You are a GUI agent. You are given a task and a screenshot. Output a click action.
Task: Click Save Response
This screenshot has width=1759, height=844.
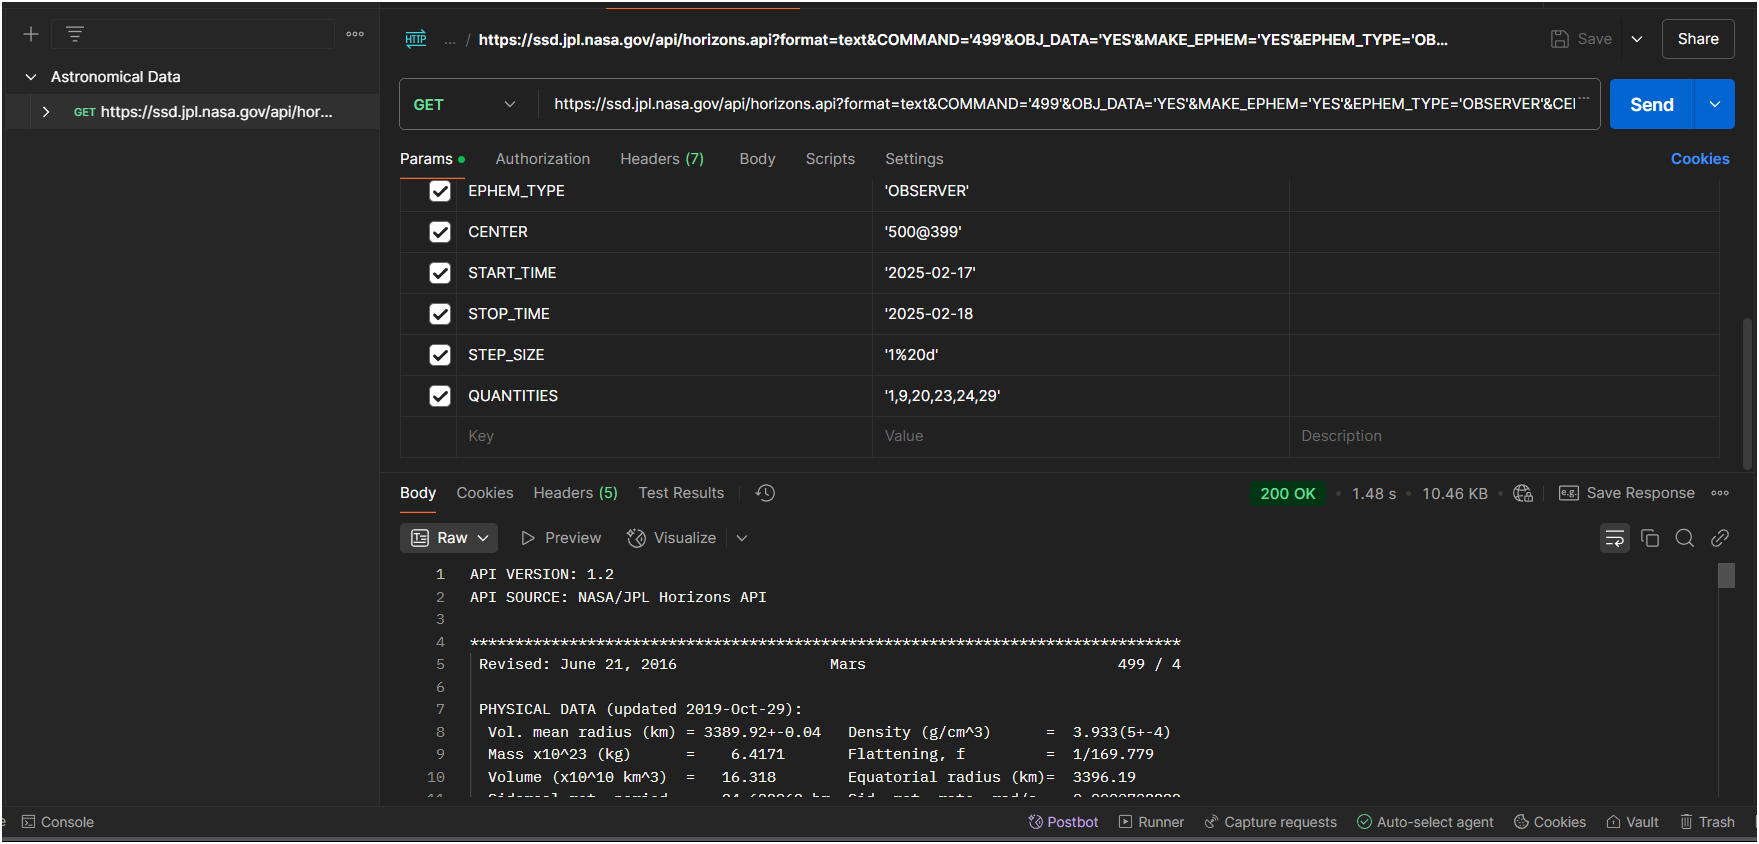pos(1627,493)
